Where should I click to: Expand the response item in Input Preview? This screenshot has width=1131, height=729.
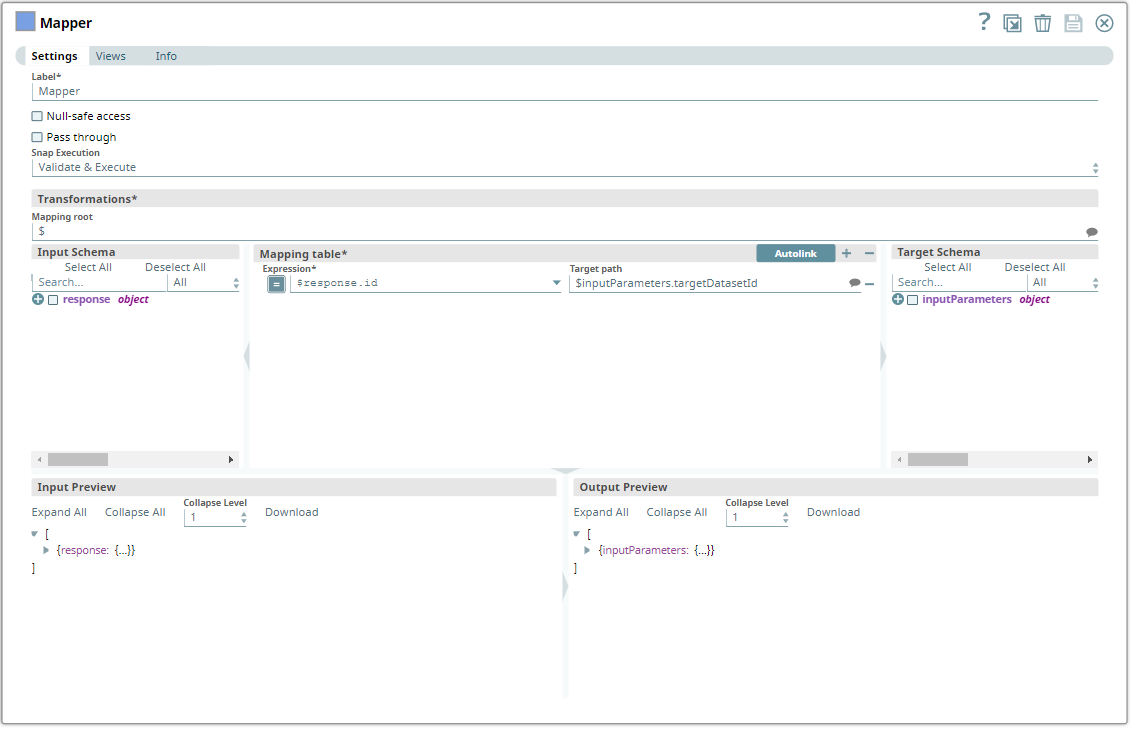pyautogui.click(x=46, y=550)
